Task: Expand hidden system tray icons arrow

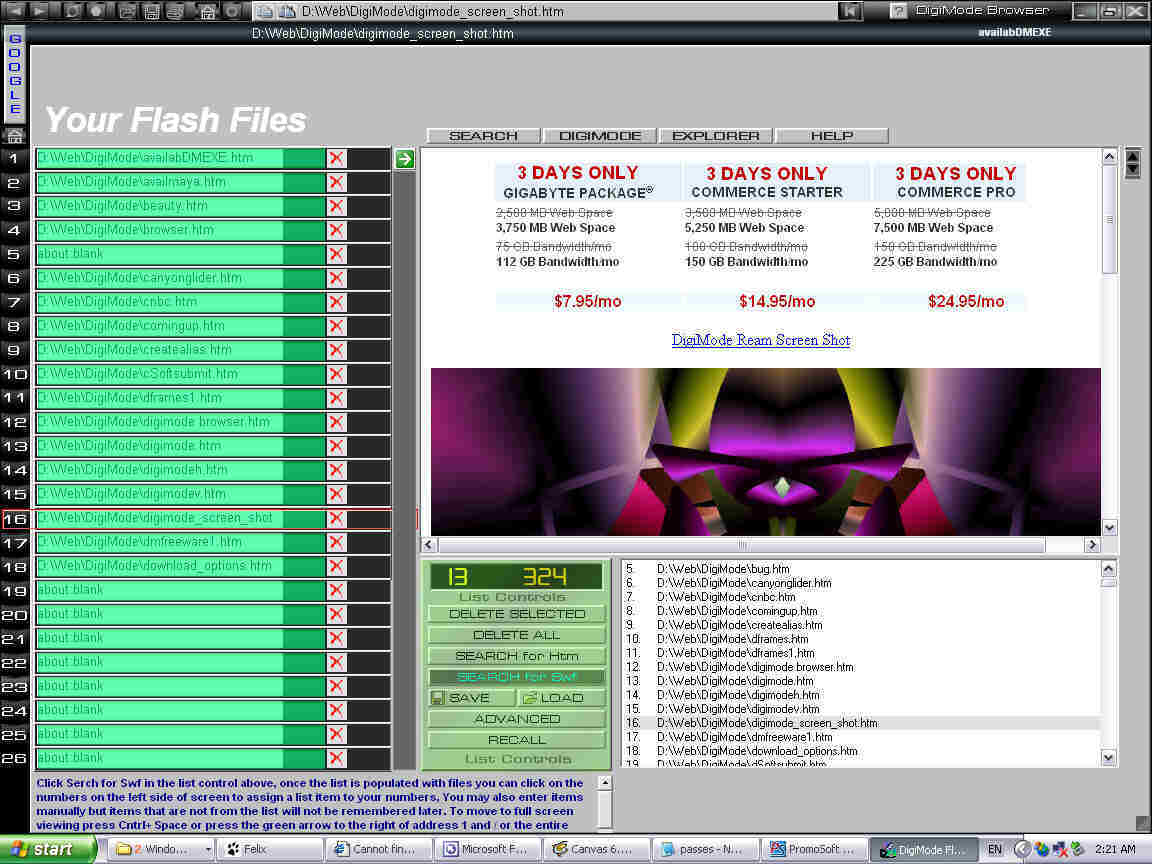Action: tap(1021, 849)
